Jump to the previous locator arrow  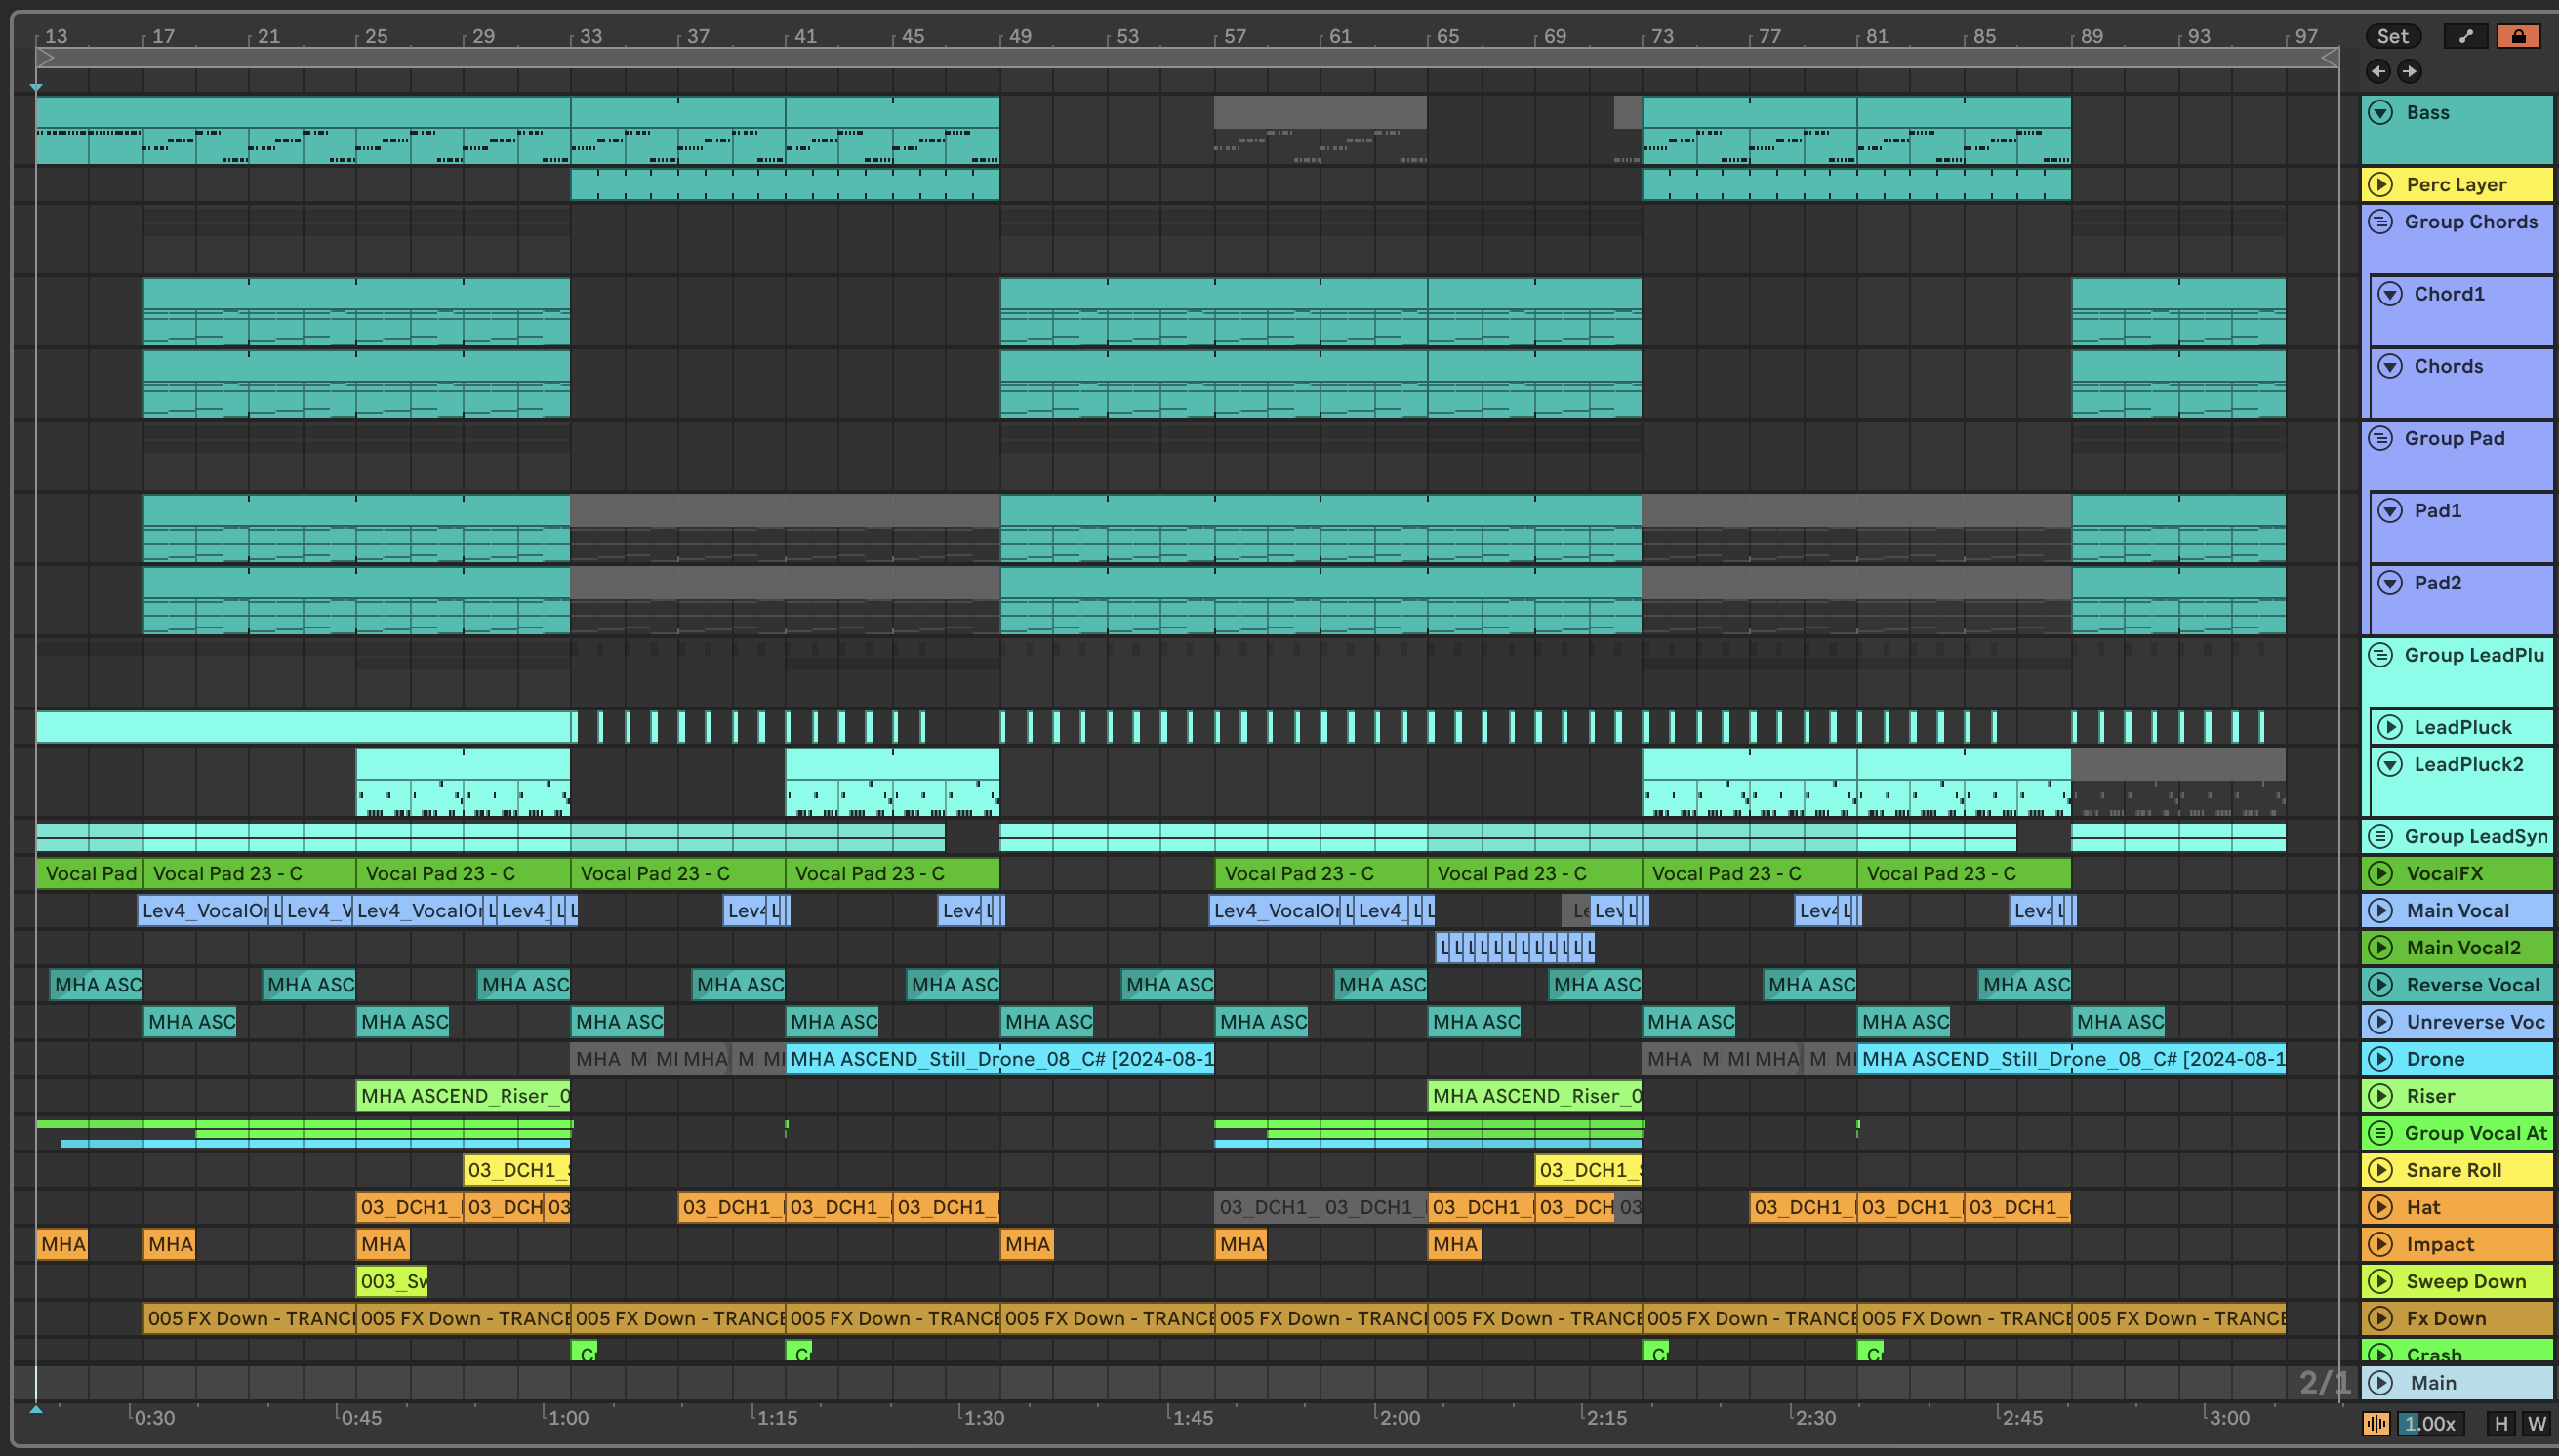click(2378, 71)
